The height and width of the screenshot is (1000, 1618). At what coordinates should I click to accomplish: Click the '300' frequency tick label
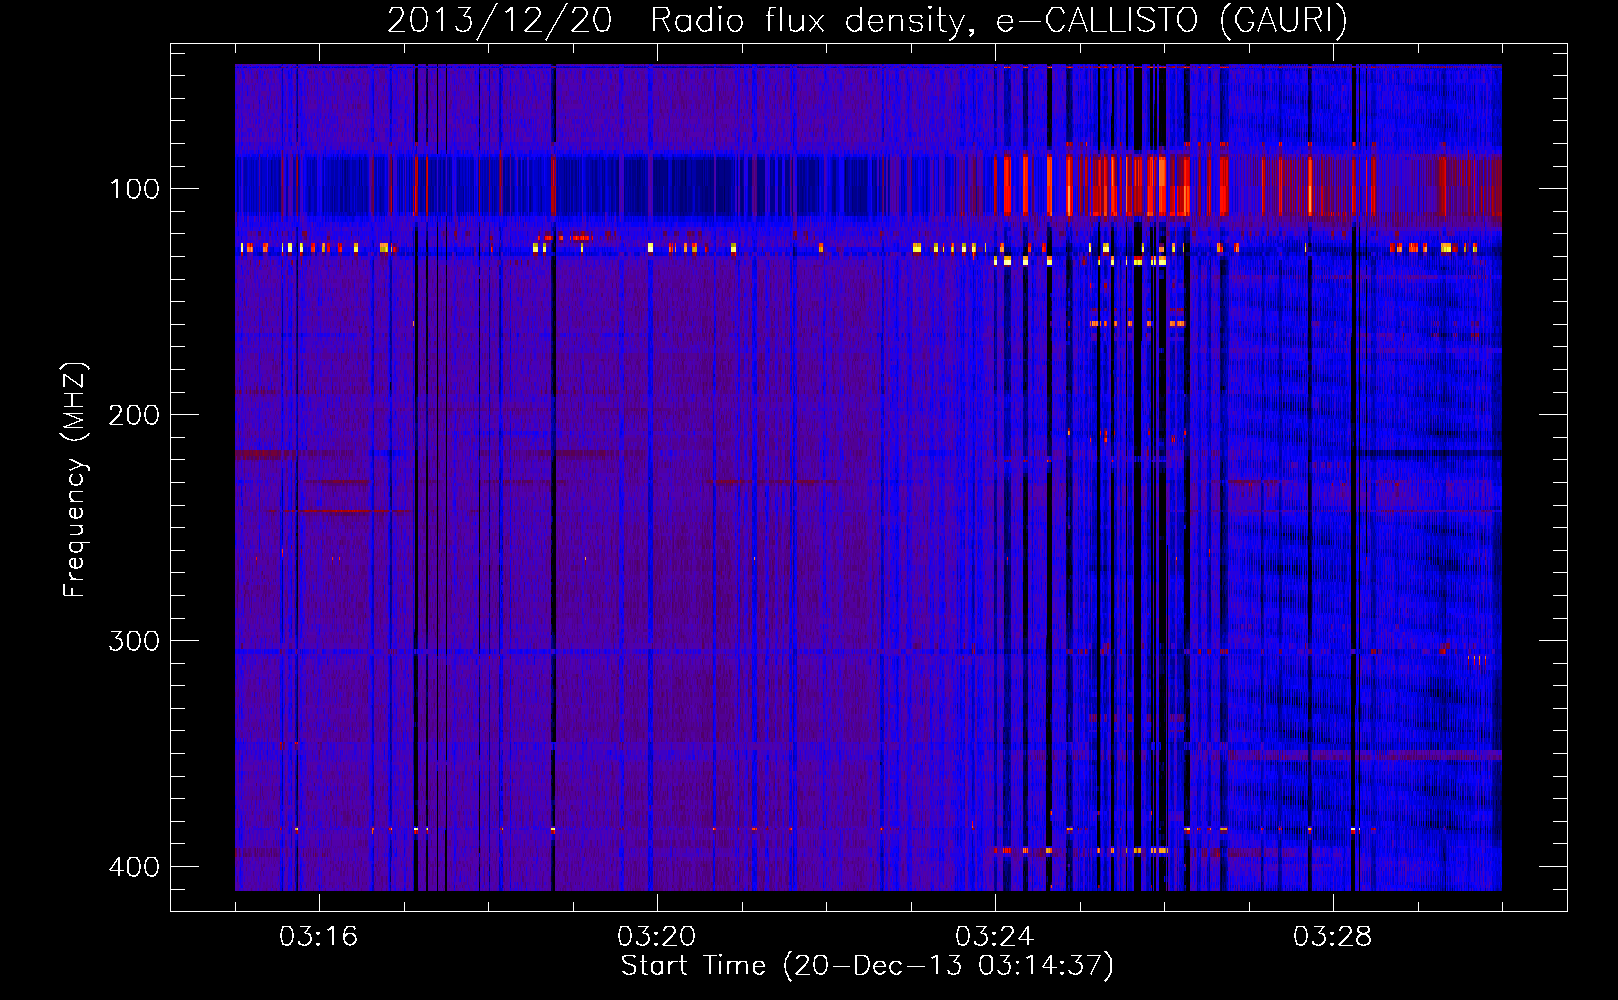[134, 641]
